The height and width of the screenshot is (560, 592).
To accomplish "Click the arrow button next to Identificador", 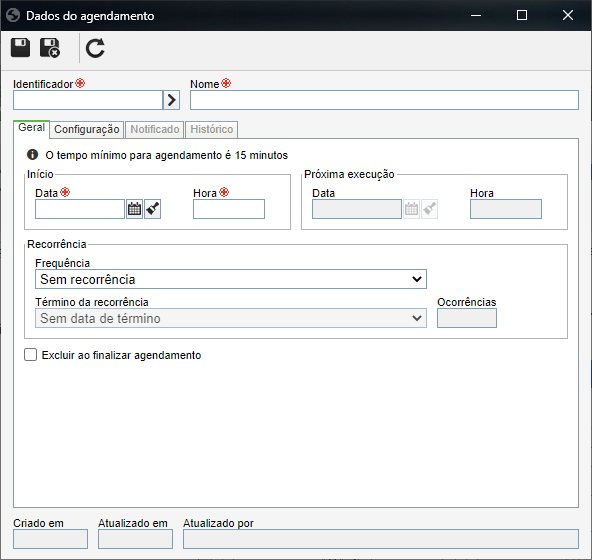I will point(171,100).
